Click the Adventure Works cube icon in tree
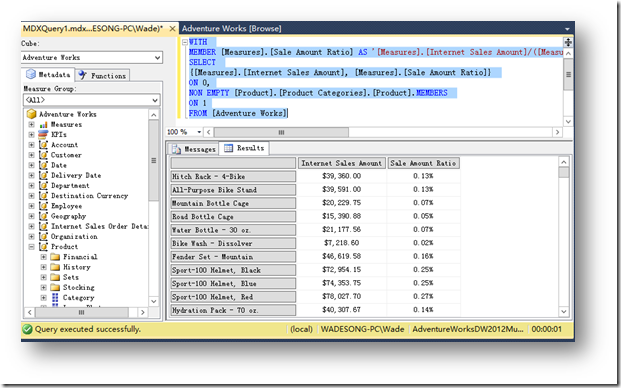 31,114
